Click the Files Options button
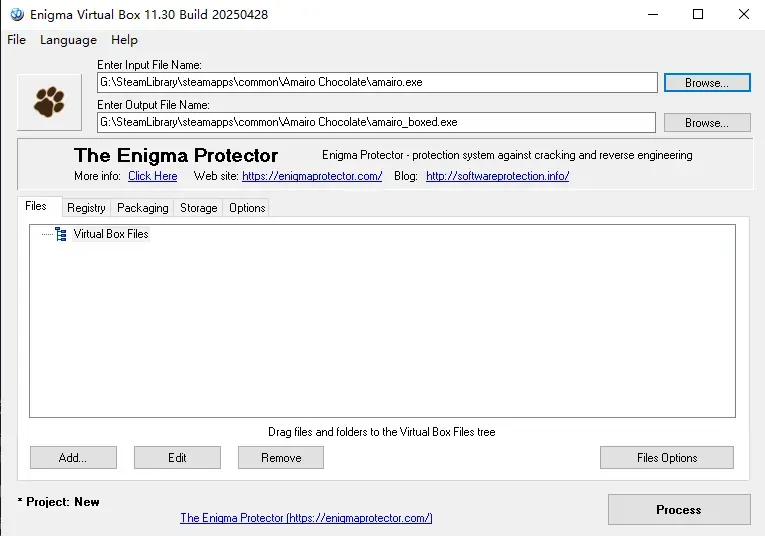 [x=667, y=457]
